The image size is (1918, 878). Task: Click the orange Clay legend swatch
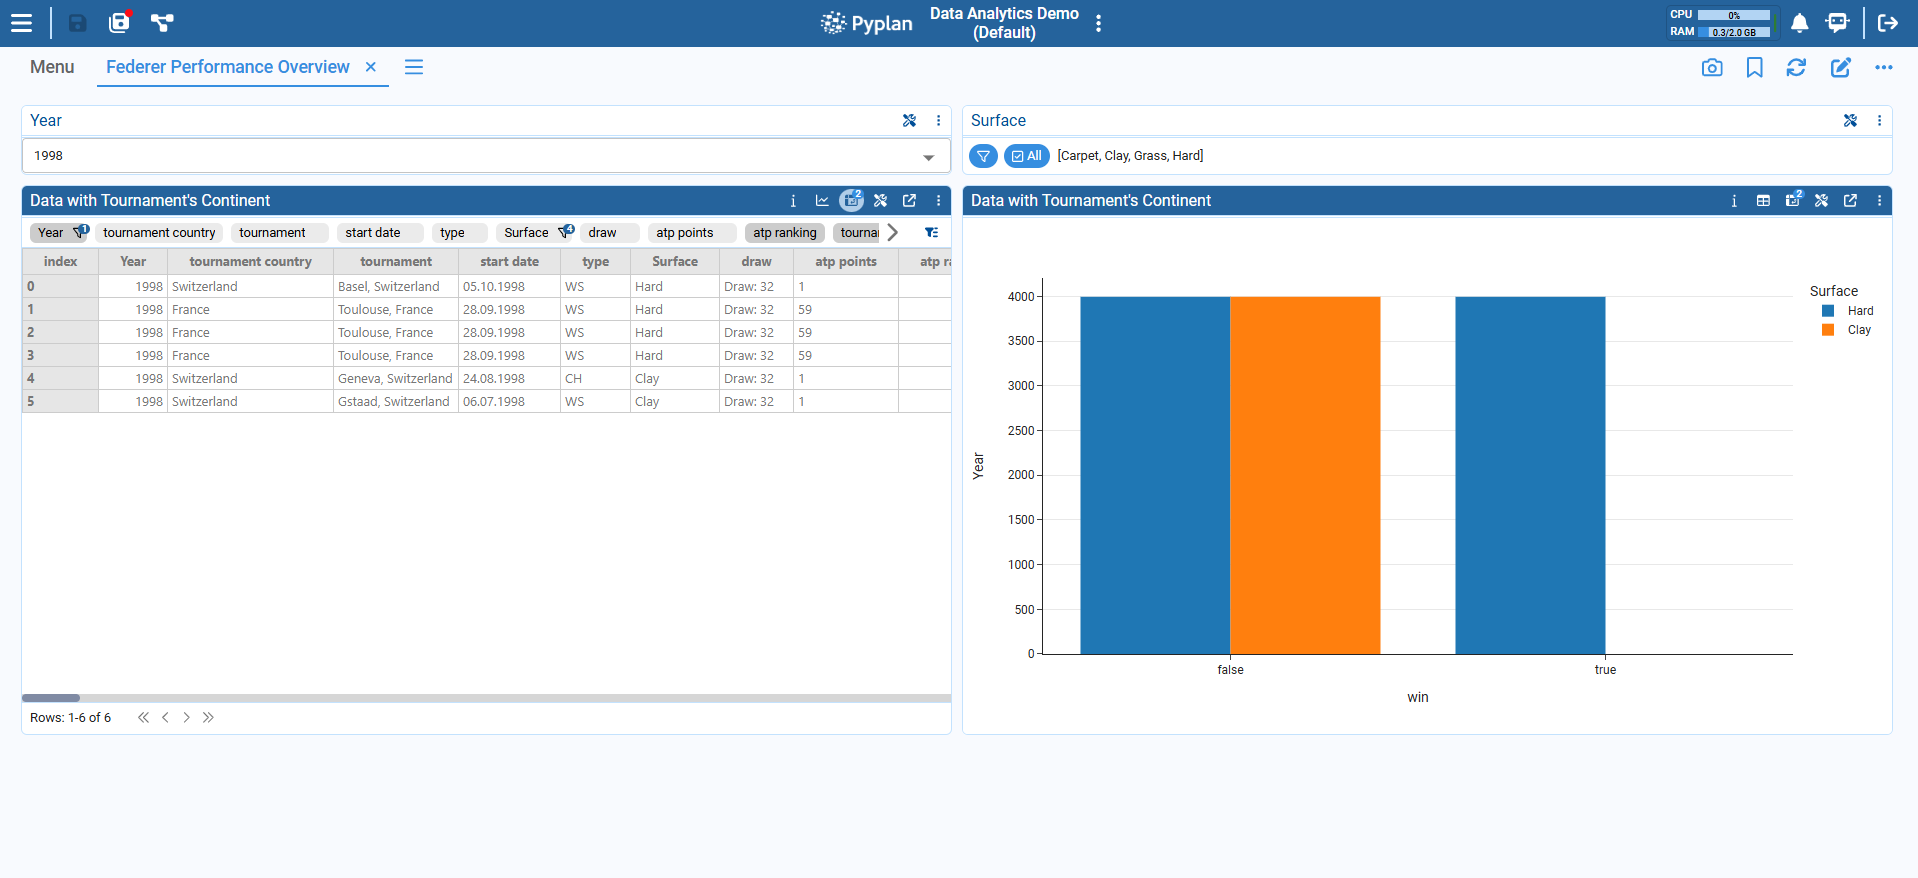(1828, 330)
